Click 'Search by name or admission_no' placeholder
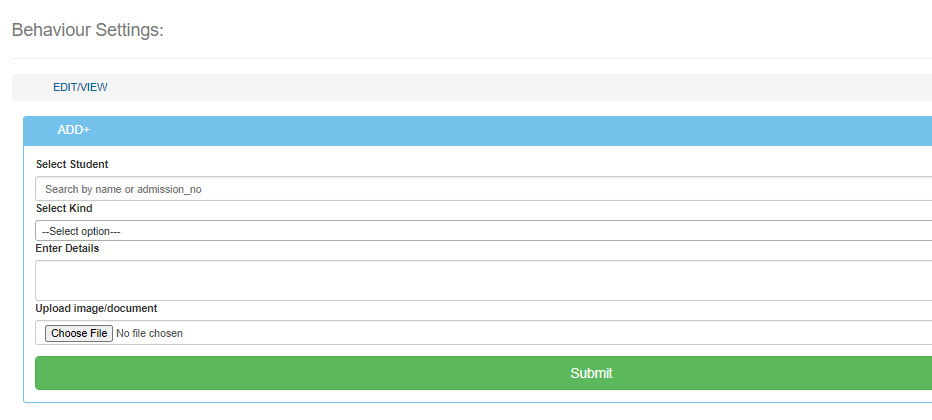The height and width of the screenshot is (420, 932). click(x=123, y=189)
